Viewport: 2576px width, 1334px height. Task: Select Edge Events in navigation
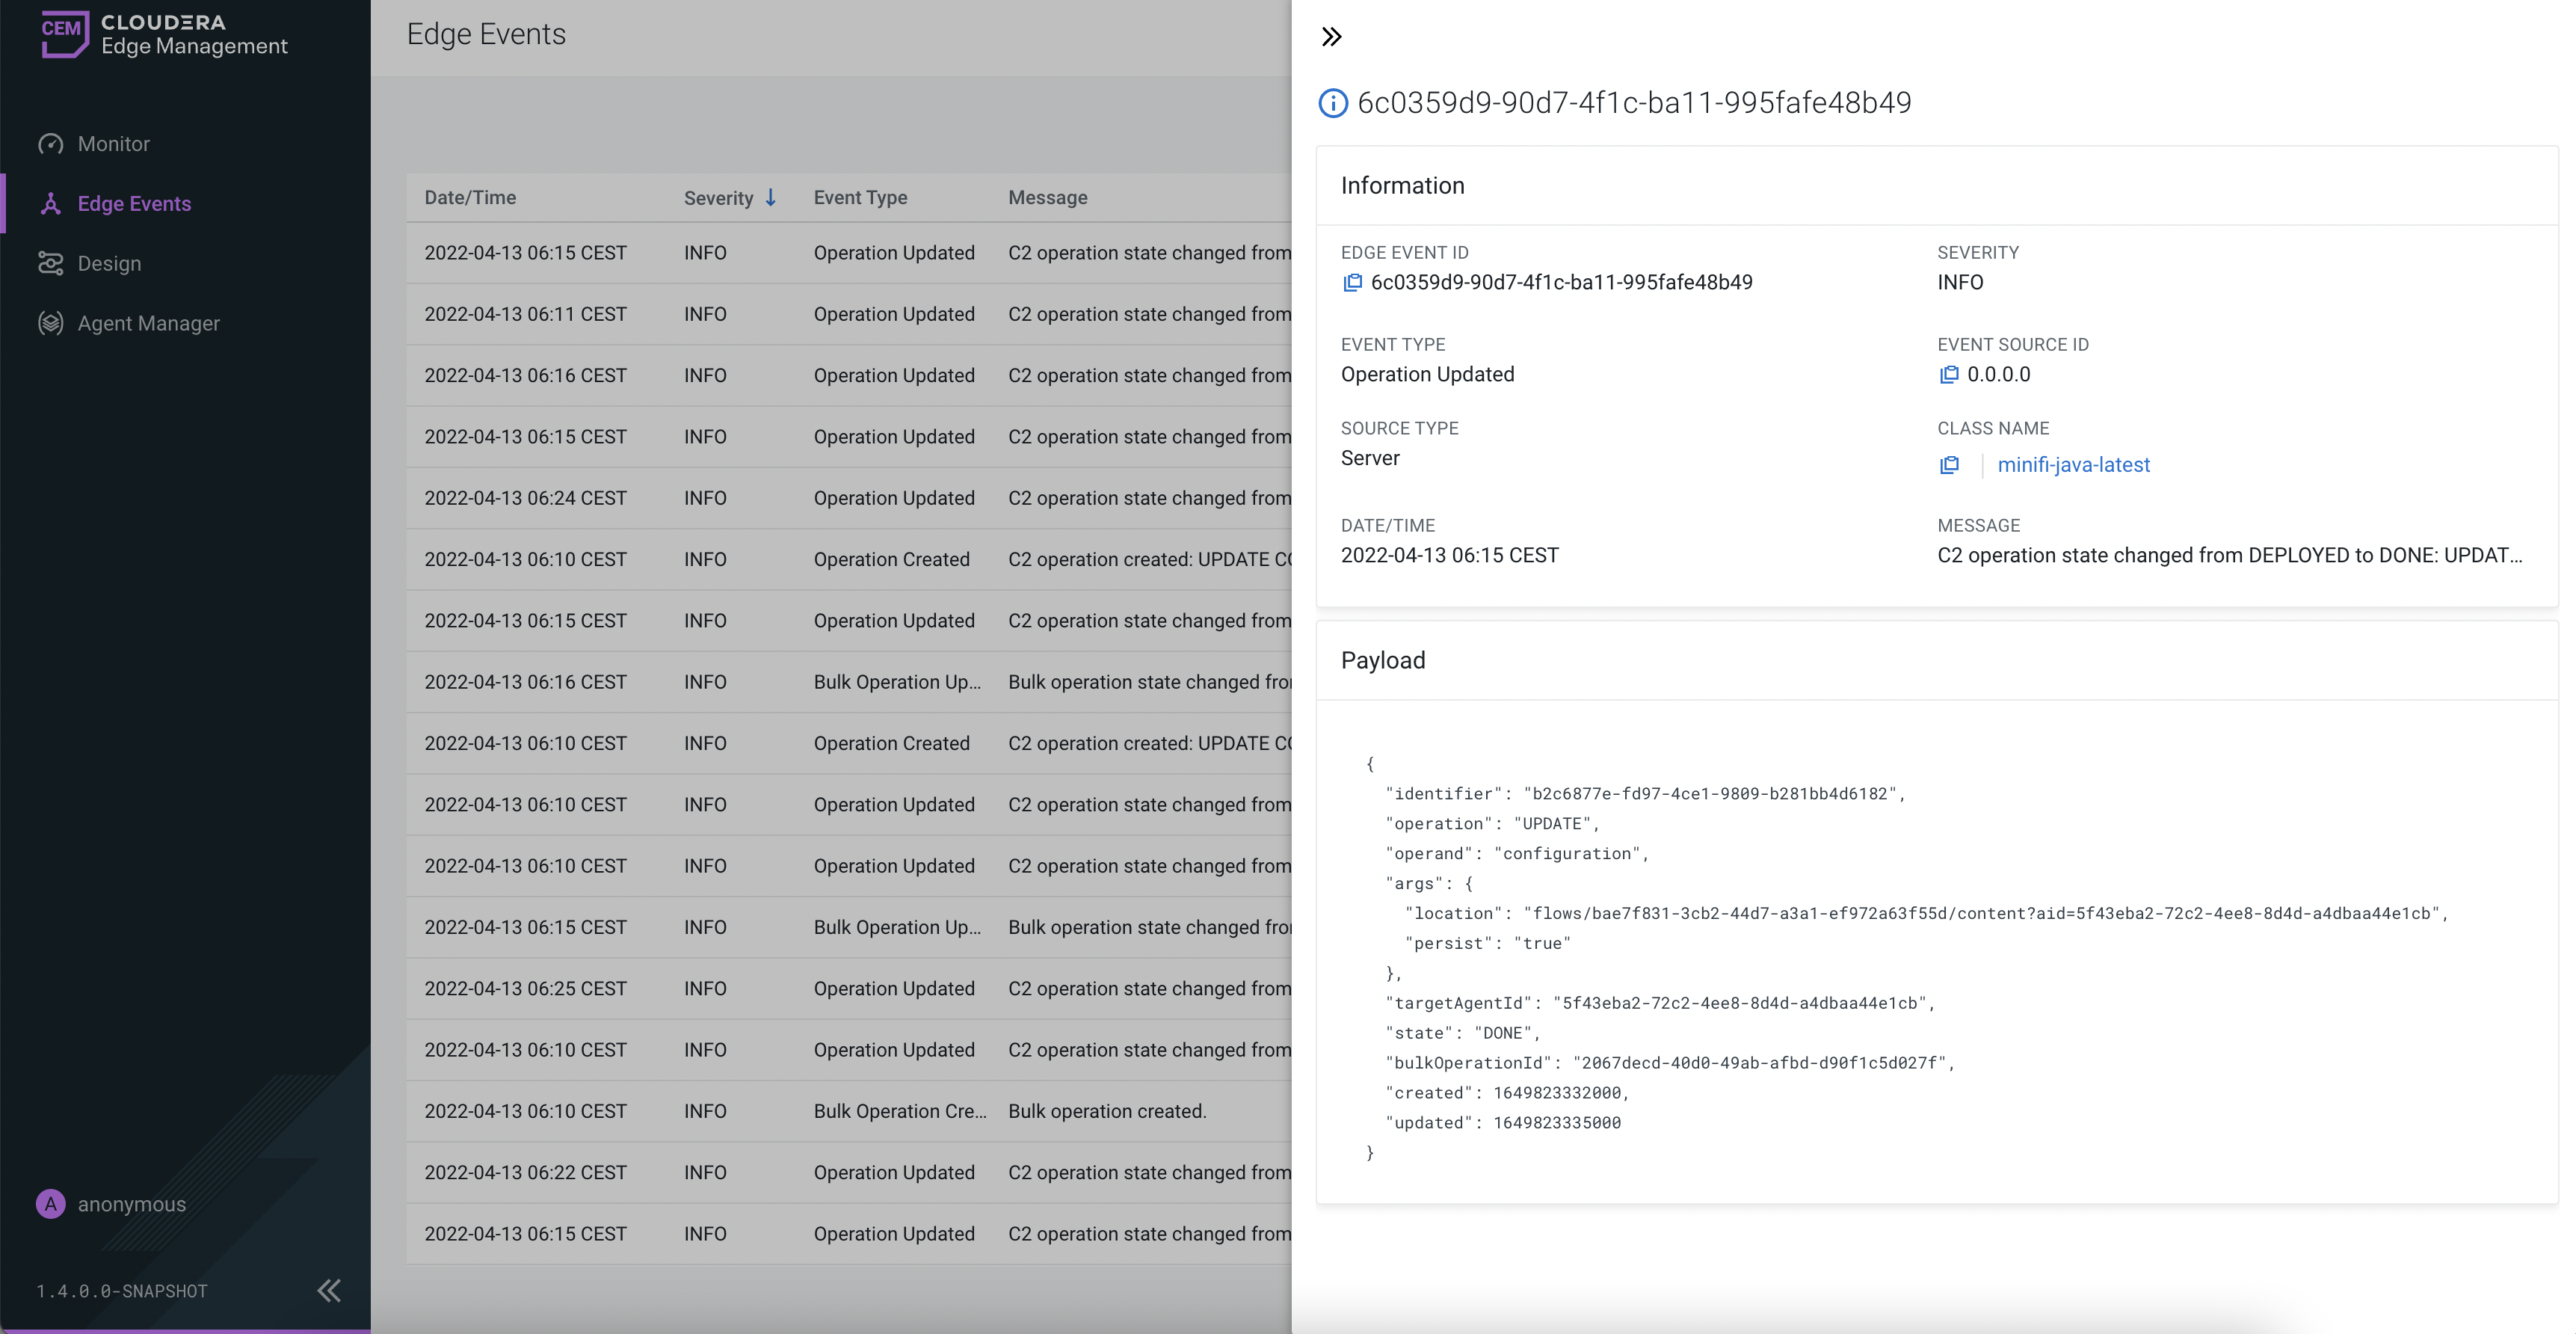pos(134,204)
